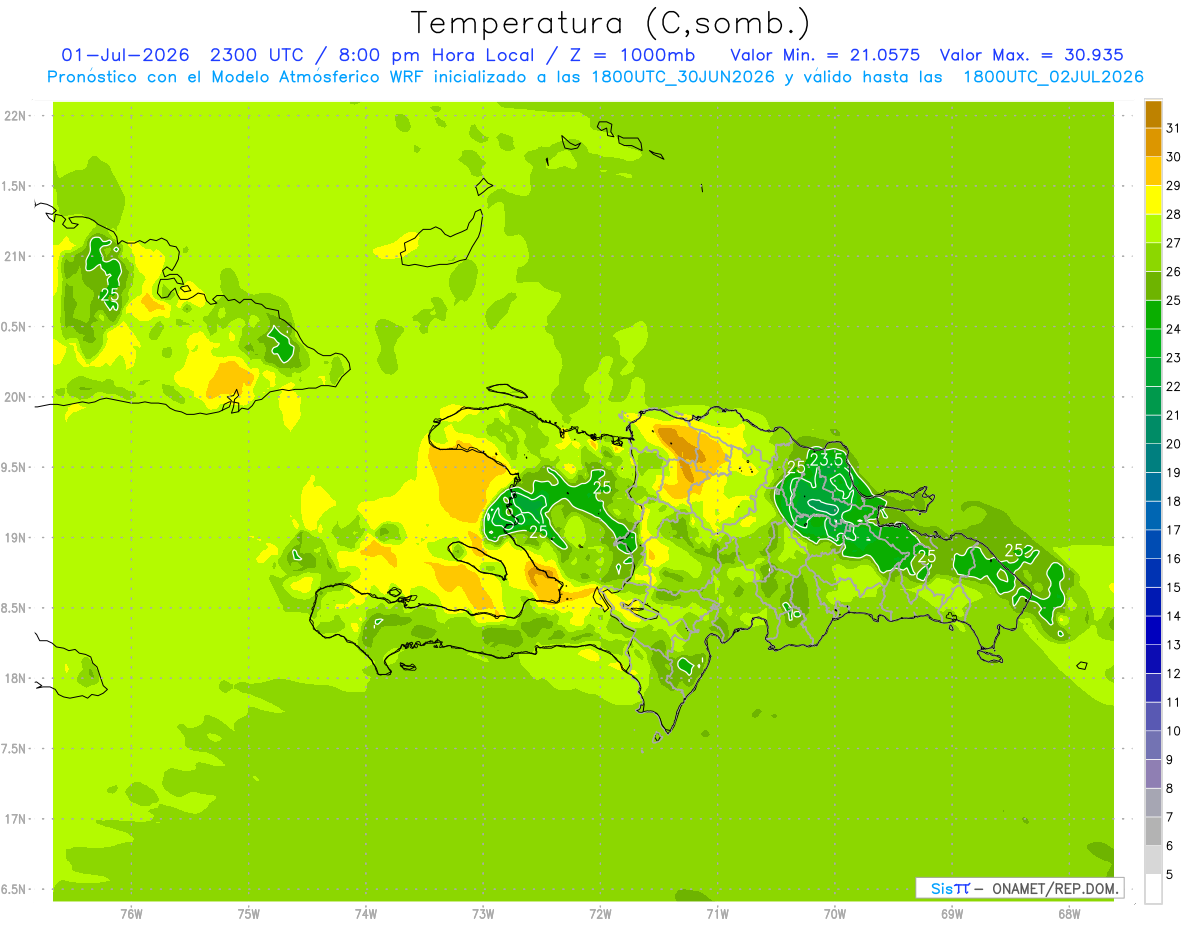Click the 21N latitude label

point(15,256)
